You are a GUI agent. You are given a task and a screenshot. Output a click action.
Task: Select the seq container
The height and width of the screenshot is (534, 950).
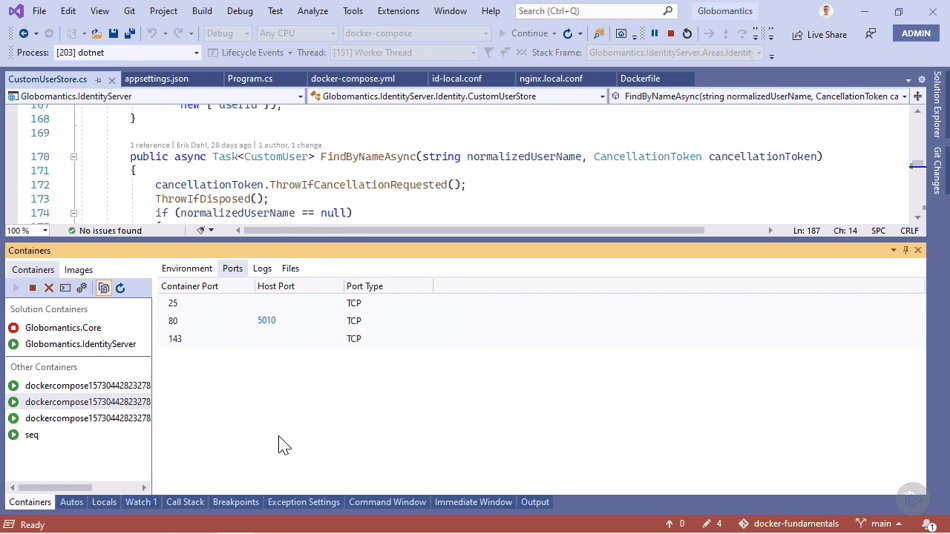coord(32,435)
